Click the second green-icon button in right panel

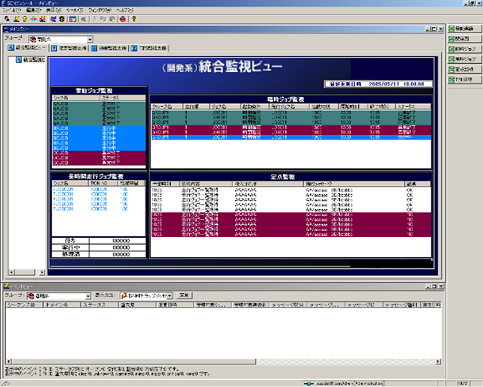click(464, 39)
